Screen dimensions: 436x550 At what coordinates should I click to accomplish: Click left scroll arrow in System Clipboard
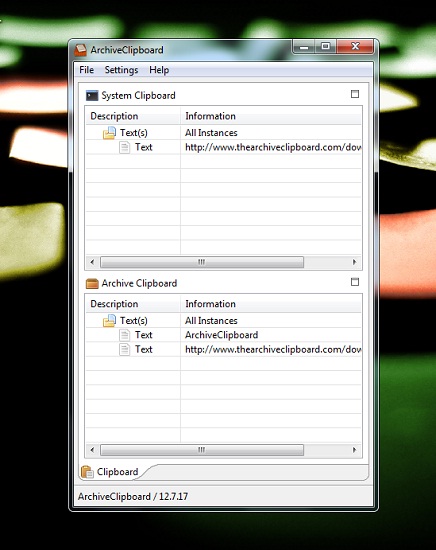tap(92, 262)
